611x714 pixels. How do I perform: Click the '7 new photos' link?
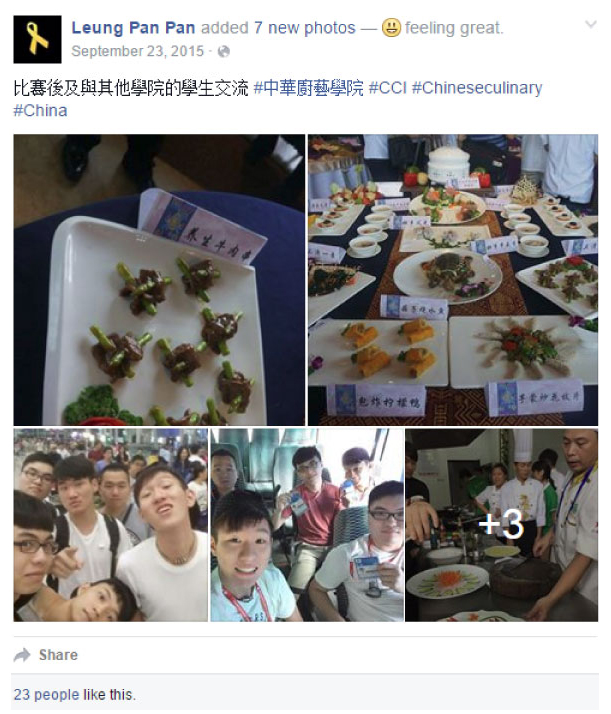(305, 28)
